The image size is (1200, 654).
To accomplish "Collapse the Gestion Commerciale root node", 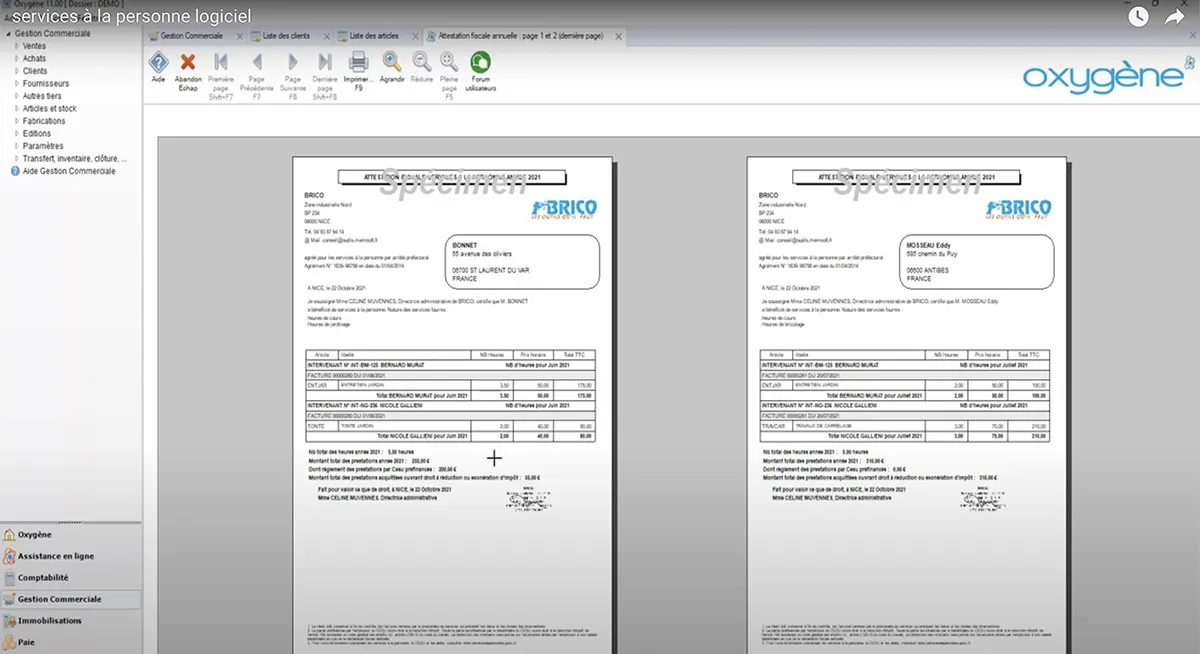I will pos(6,33).
